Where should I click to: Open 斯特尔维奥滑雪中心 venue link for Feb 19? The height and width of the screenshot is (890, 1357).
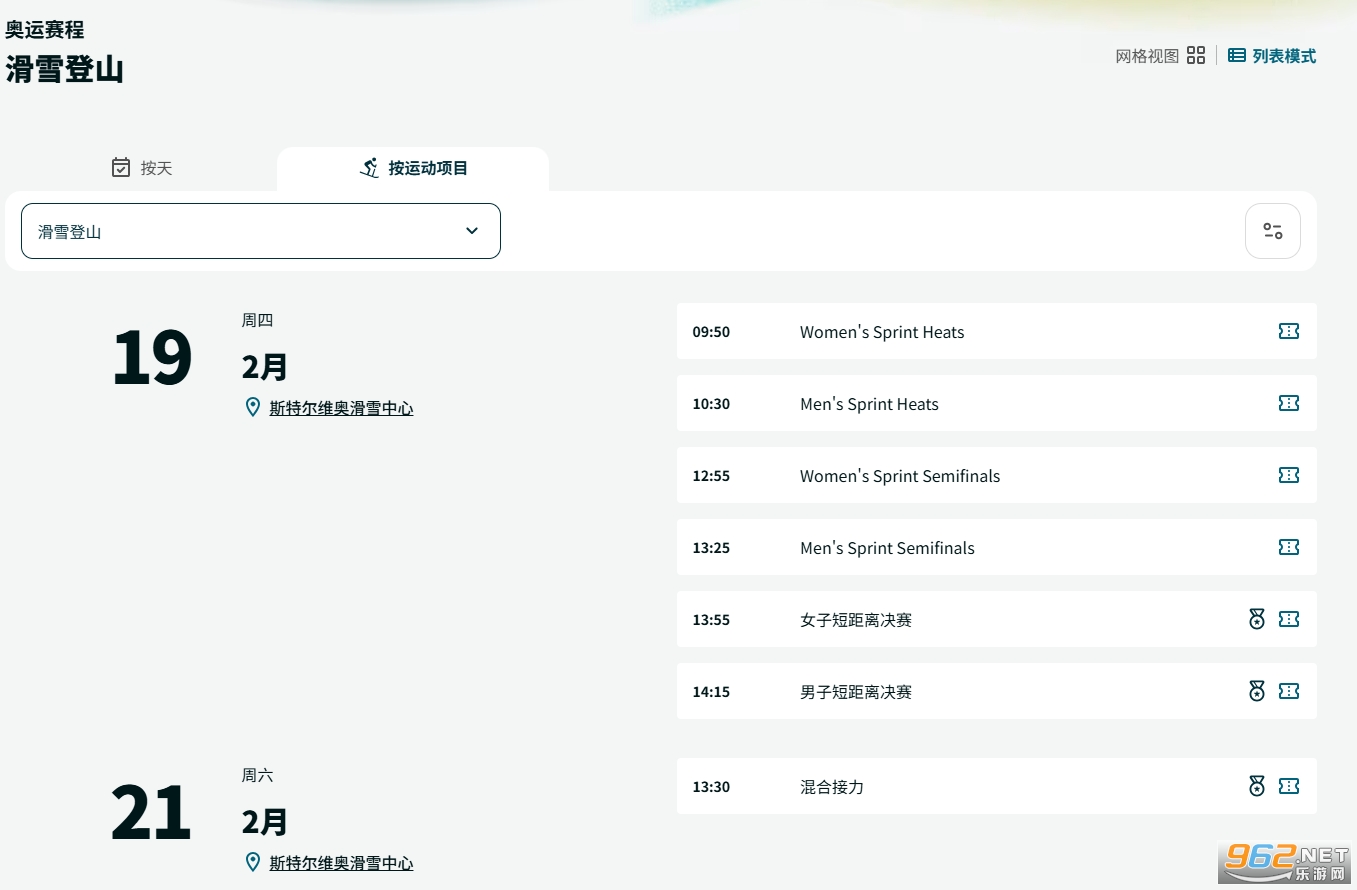click(341, 408)
